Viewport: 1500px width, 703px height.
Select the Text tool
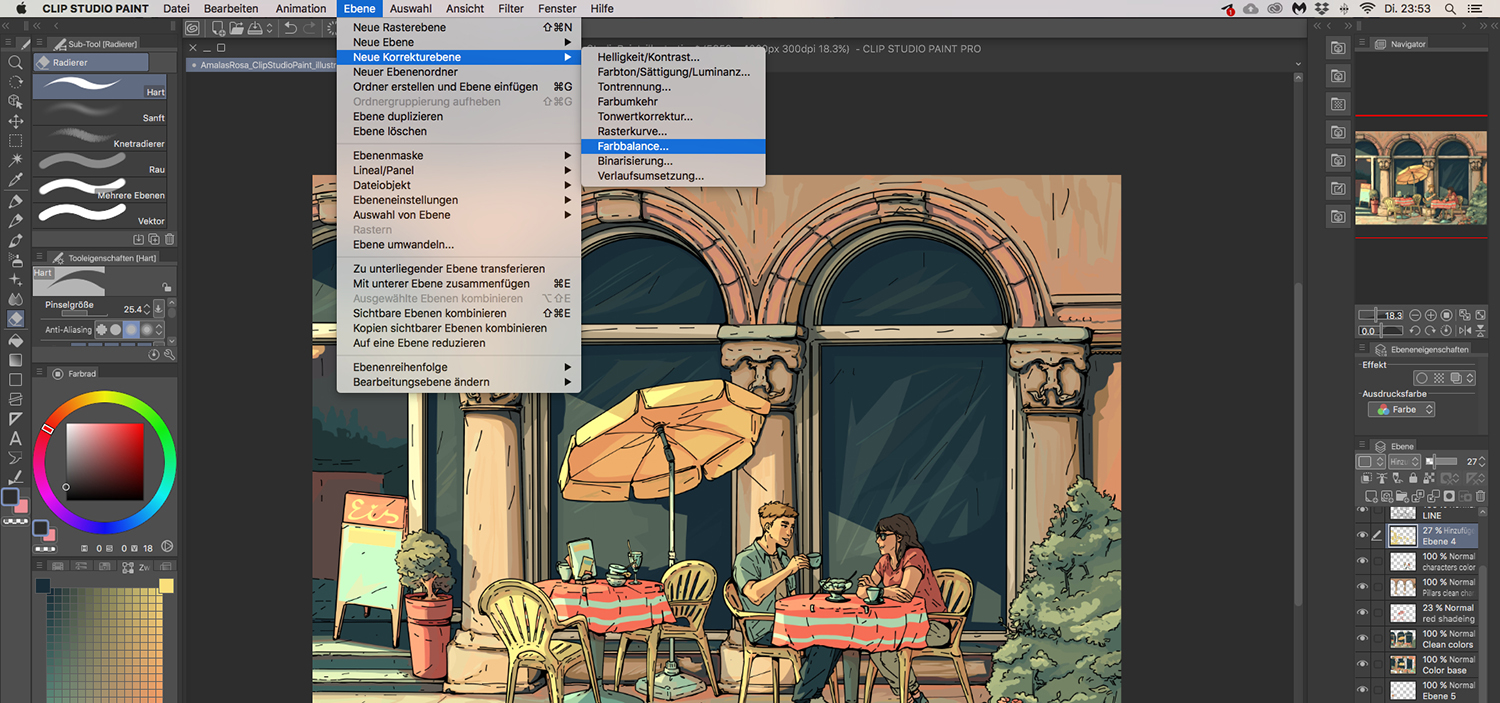tap(15, 438)
